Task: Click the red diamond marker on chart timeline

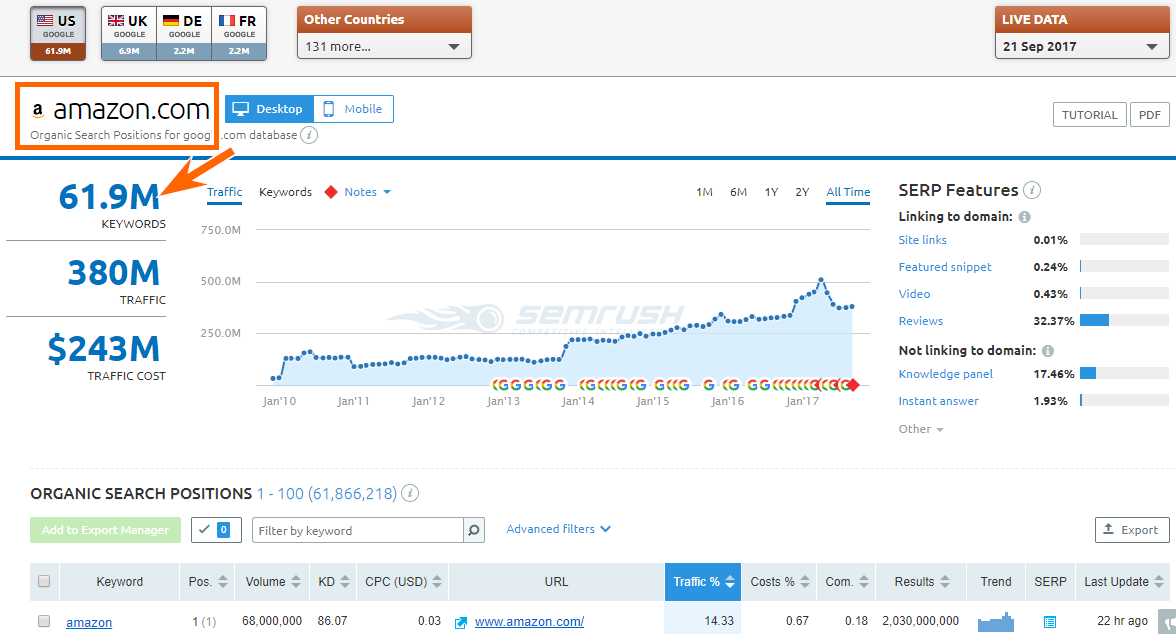Action: click(x=853, y=385)
